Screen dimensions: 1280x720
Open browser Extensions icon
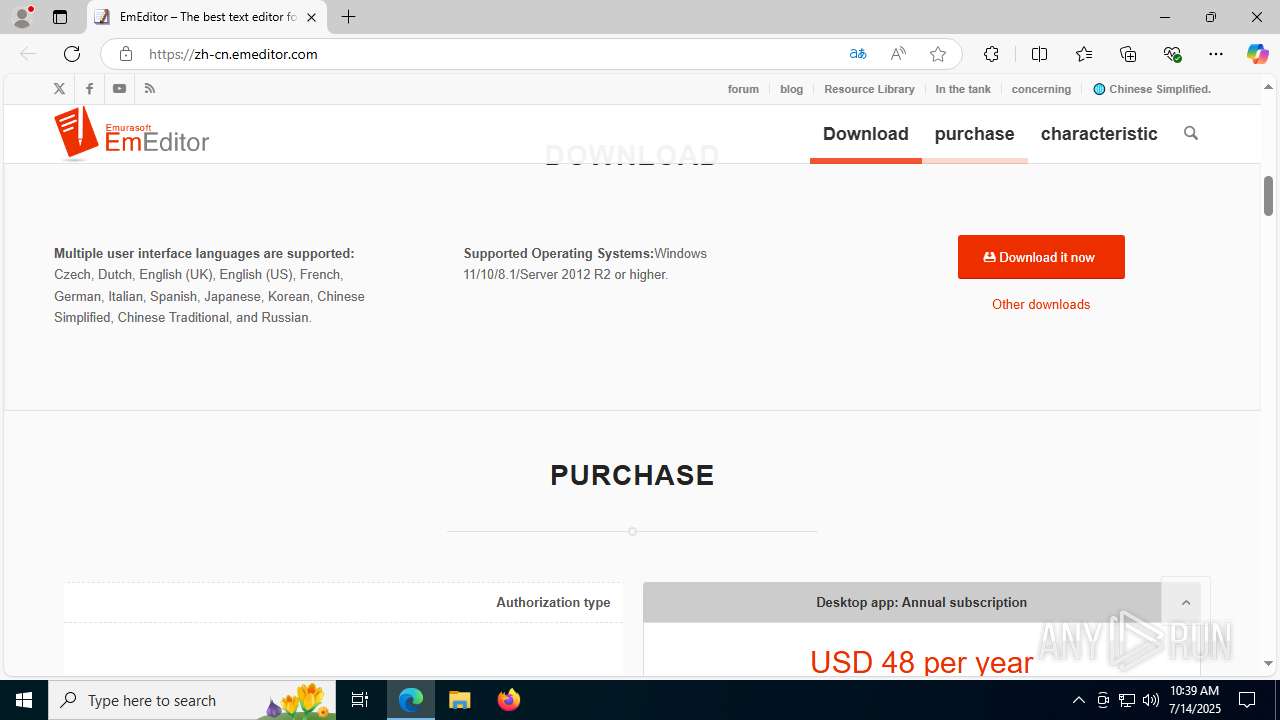coord(991,54)
